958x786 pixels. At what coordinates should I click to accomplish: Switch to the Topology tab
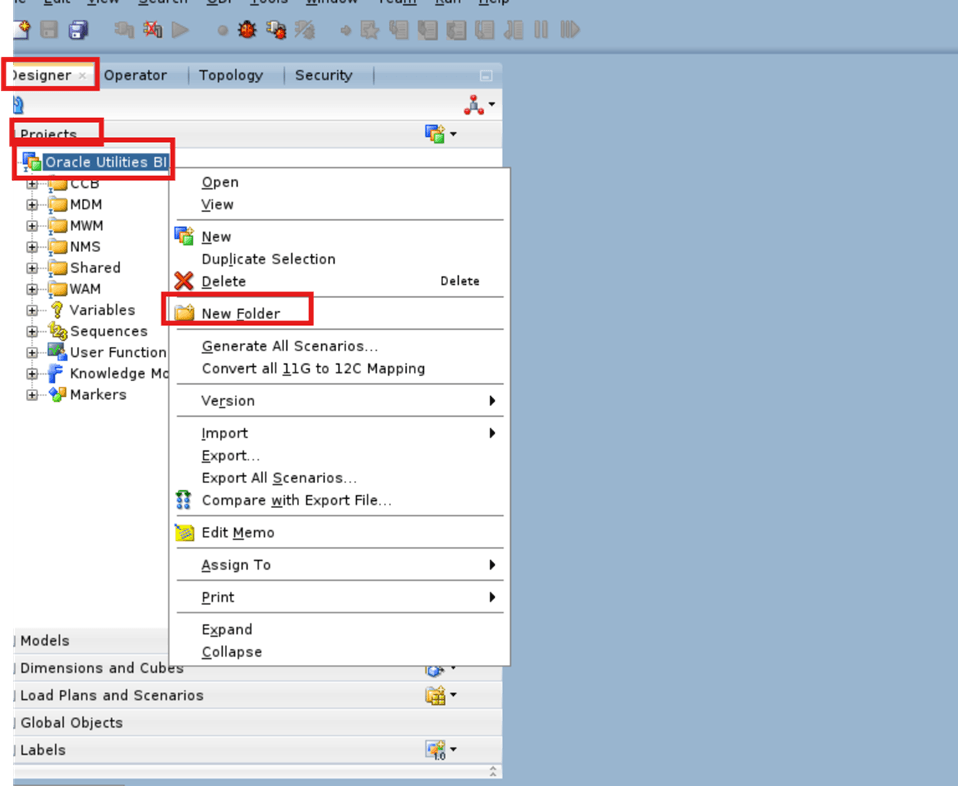point(231,74)
